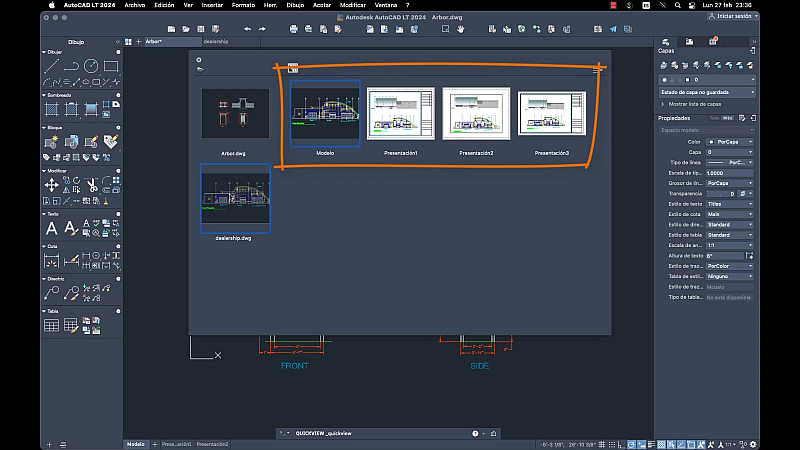Open the Tabla de estilo 'Ninguno' dropdown
This screenshot has height=450, width=800.
point(730,277)
